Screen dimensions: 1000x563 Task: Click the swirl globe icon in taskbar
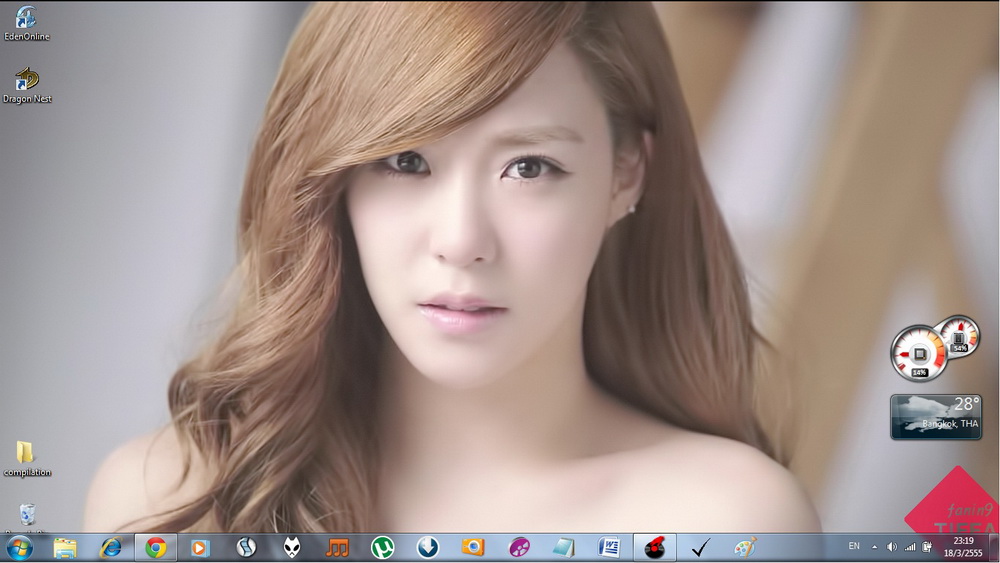(x=246, y=548)
